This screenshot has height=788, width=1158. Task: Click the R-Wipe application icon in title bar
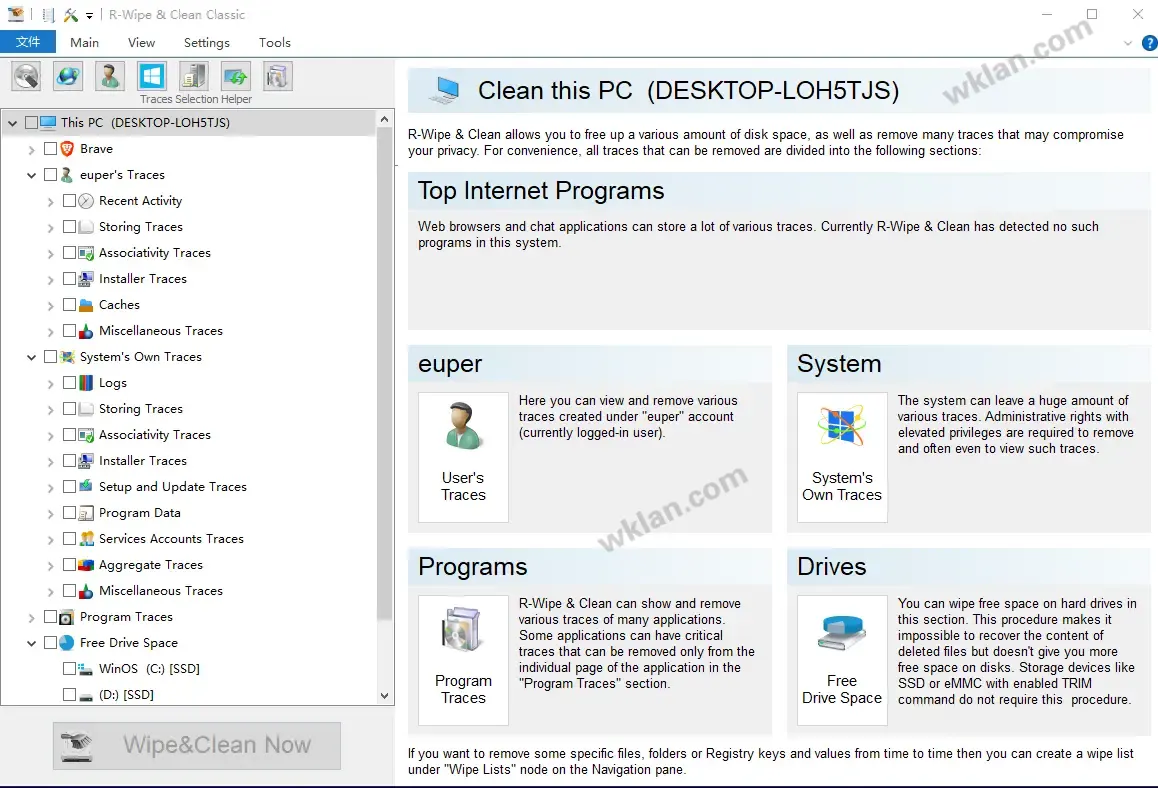(x=16, y=14)
